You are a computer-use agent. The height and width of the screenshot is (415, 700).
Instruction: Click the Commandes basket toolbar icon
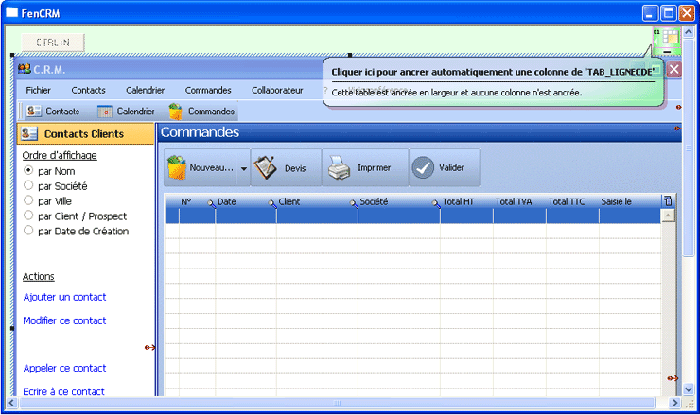[x=176, y=111]
